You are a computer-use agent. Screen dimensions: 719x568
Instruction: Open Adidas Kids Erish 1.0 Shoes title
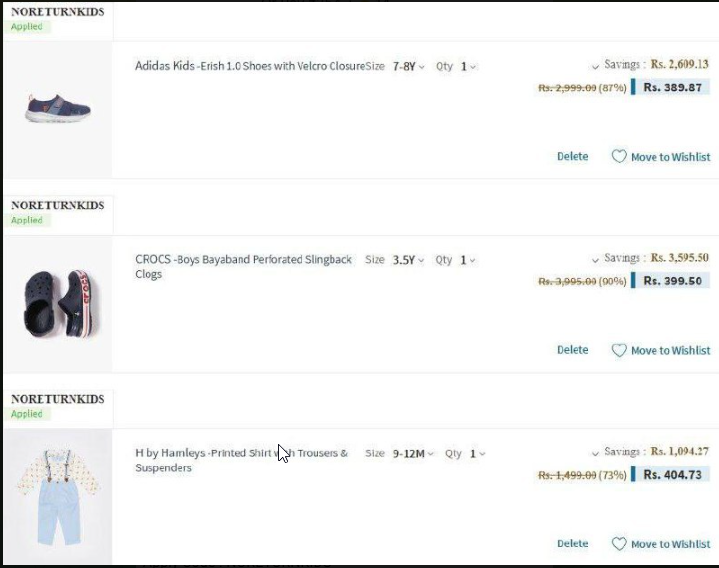(x=250, y=67)
